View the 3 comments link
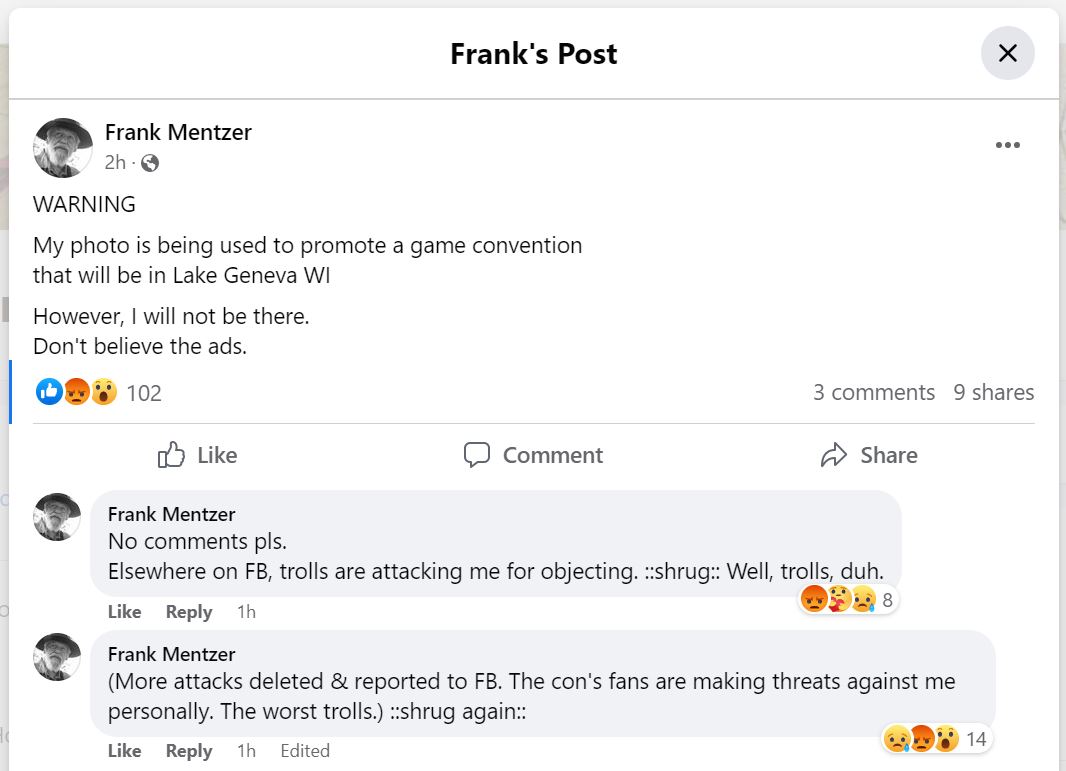 tap(873, 392)
